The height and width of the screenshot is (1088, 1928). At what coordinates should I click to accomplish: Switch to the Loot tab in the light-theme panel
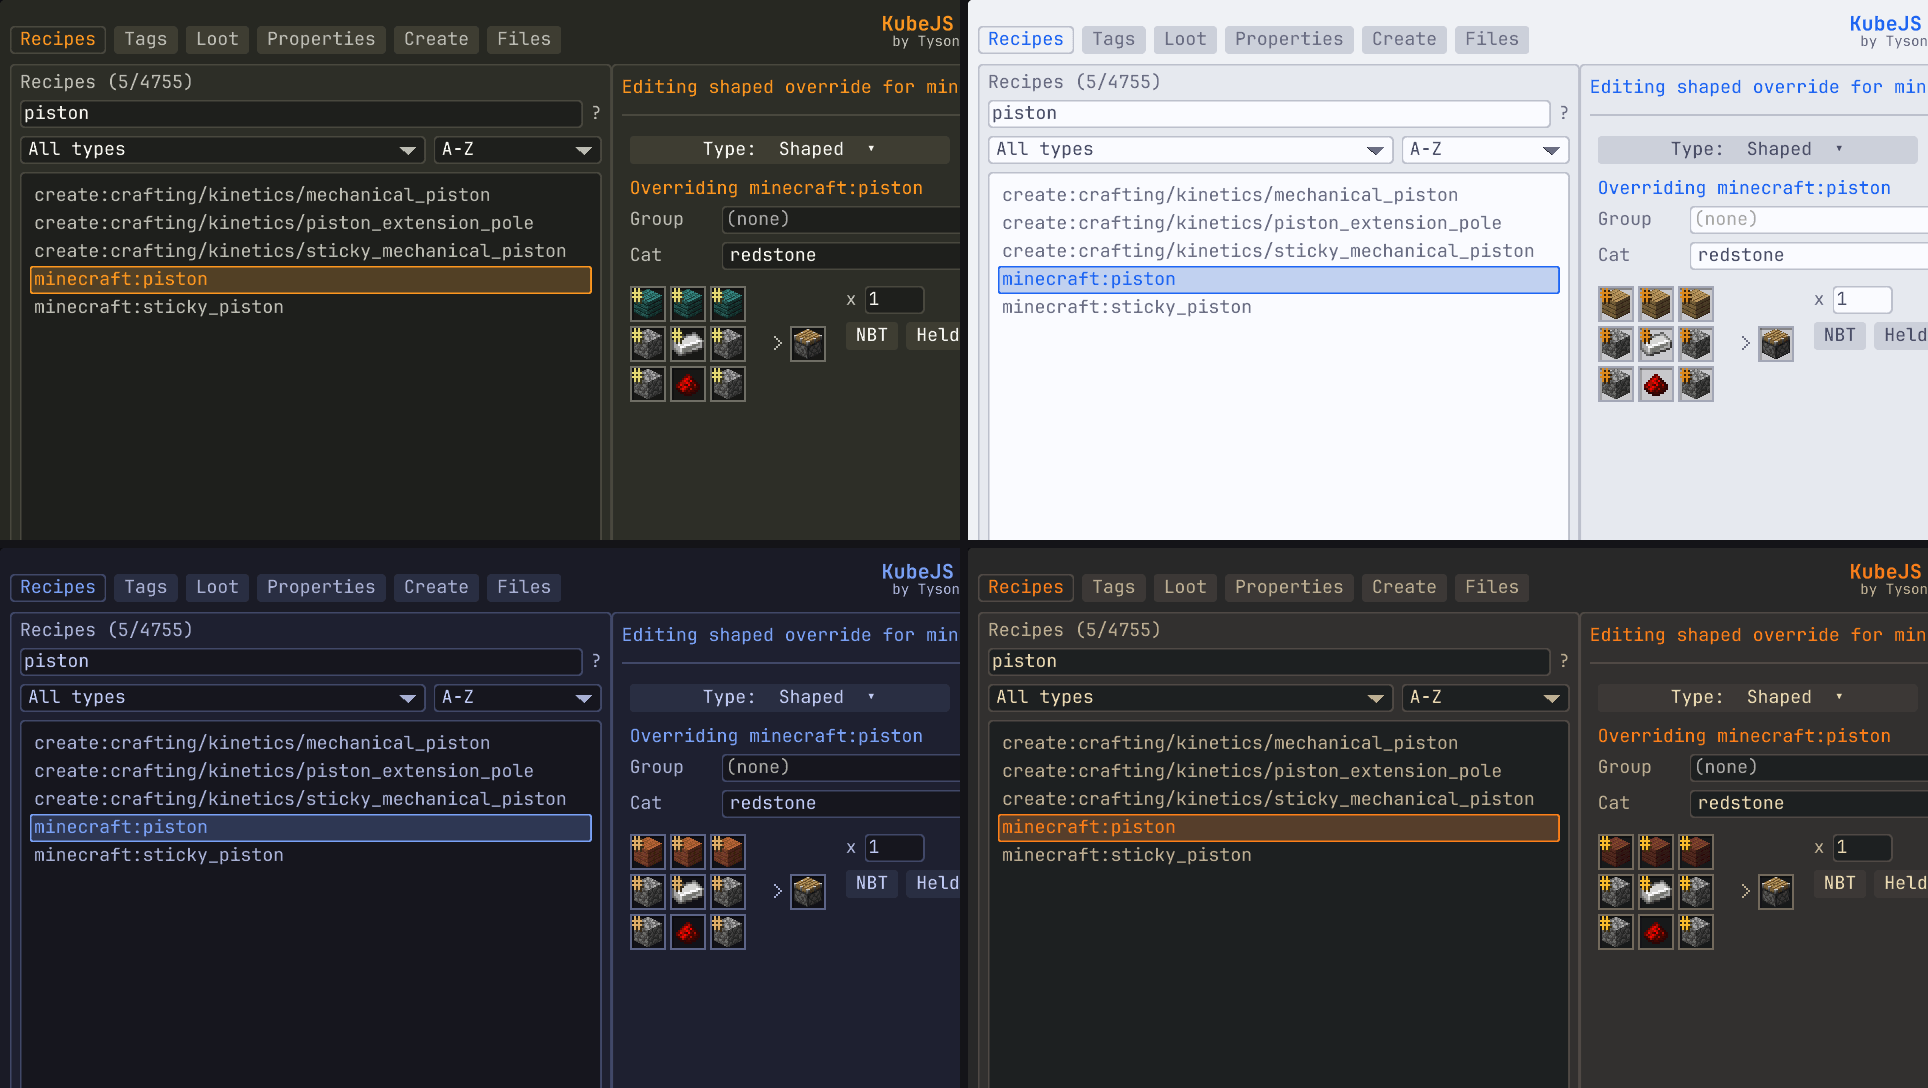tap(1185, 40)
